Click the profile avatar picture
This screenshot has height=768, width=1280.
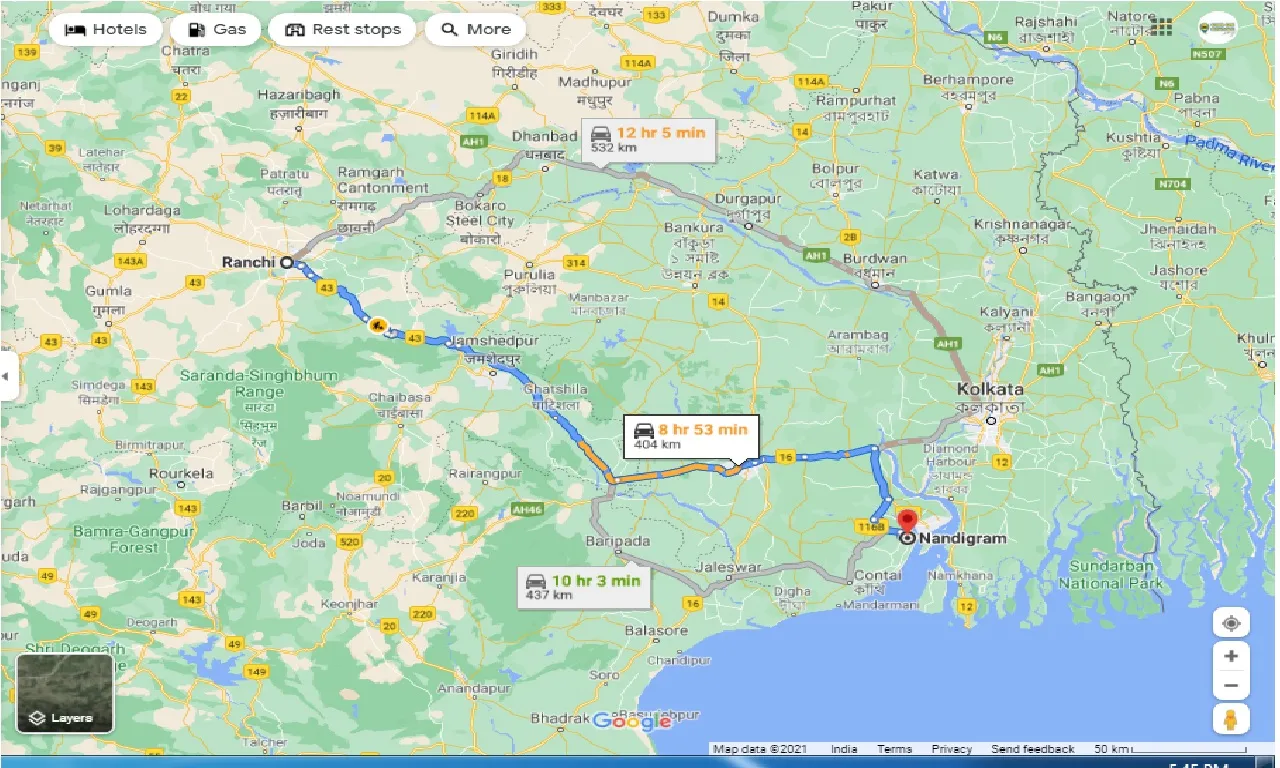1217,28
